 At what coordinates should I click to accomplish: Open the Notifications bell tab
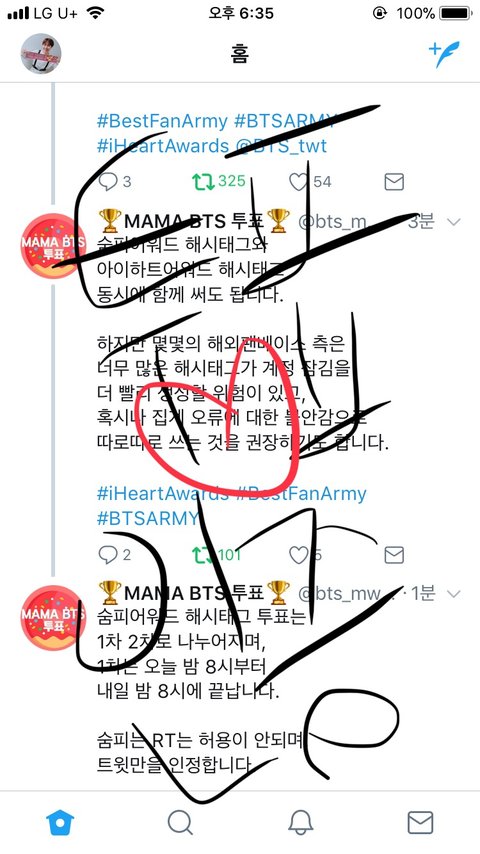(x=300, y=822)
